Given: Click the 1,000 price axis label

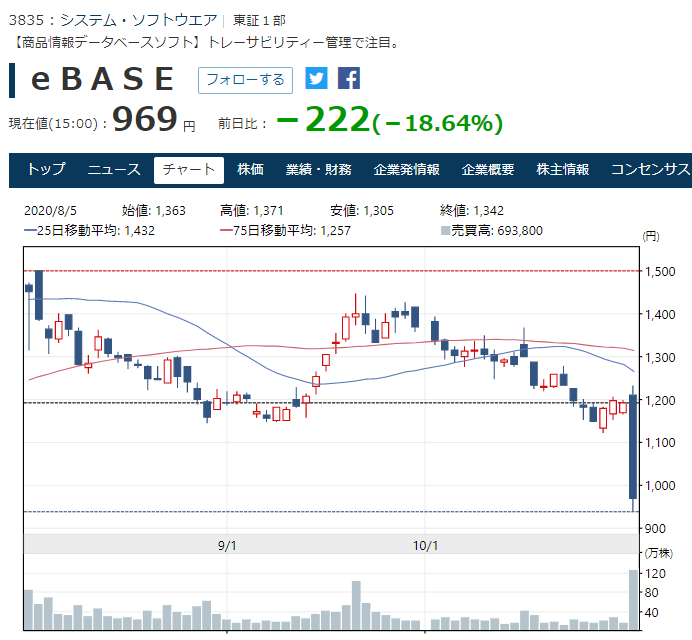Looking at the screenshot, I should point(660,486).
